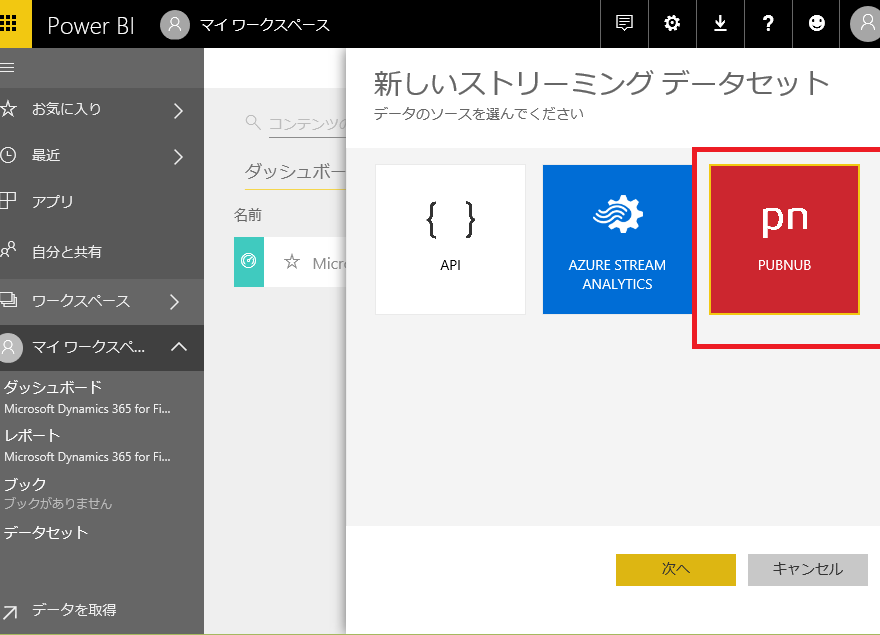Viewport: 880px width, 635px height.
Task: Click the アプリ grid icon
Action: click(8, 200)
